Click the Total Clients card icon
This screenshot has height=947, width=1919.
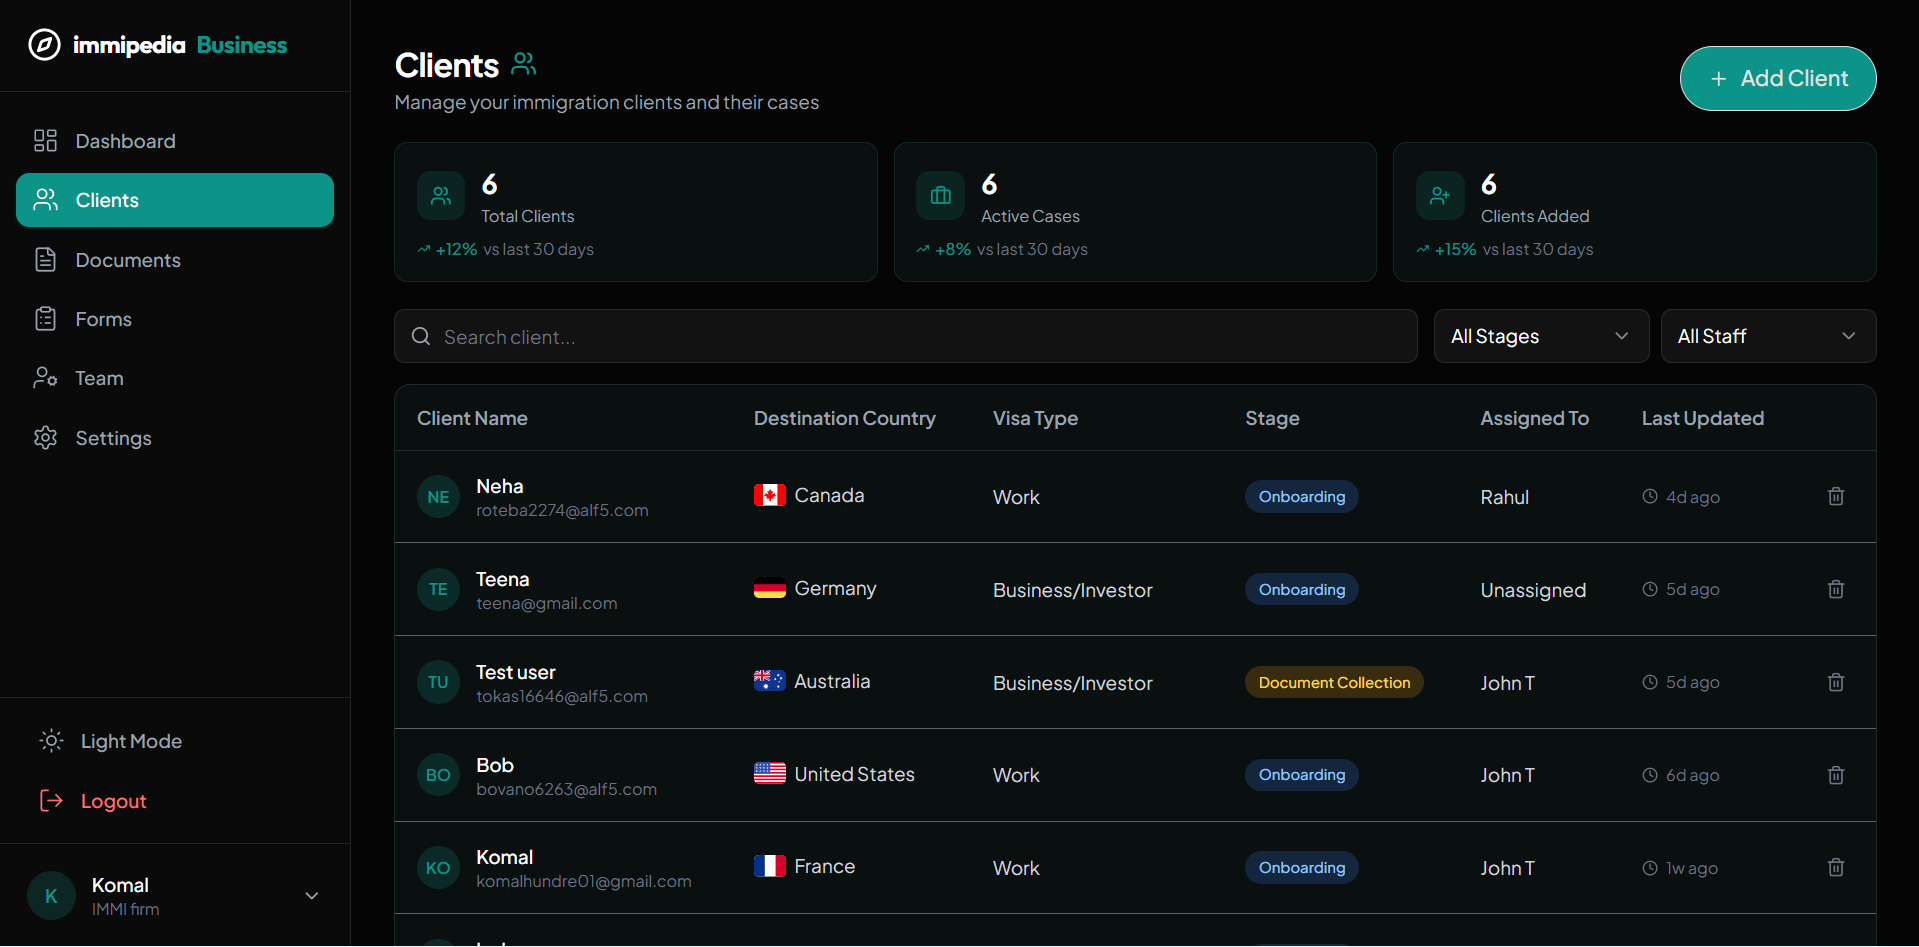click(441, 196)
